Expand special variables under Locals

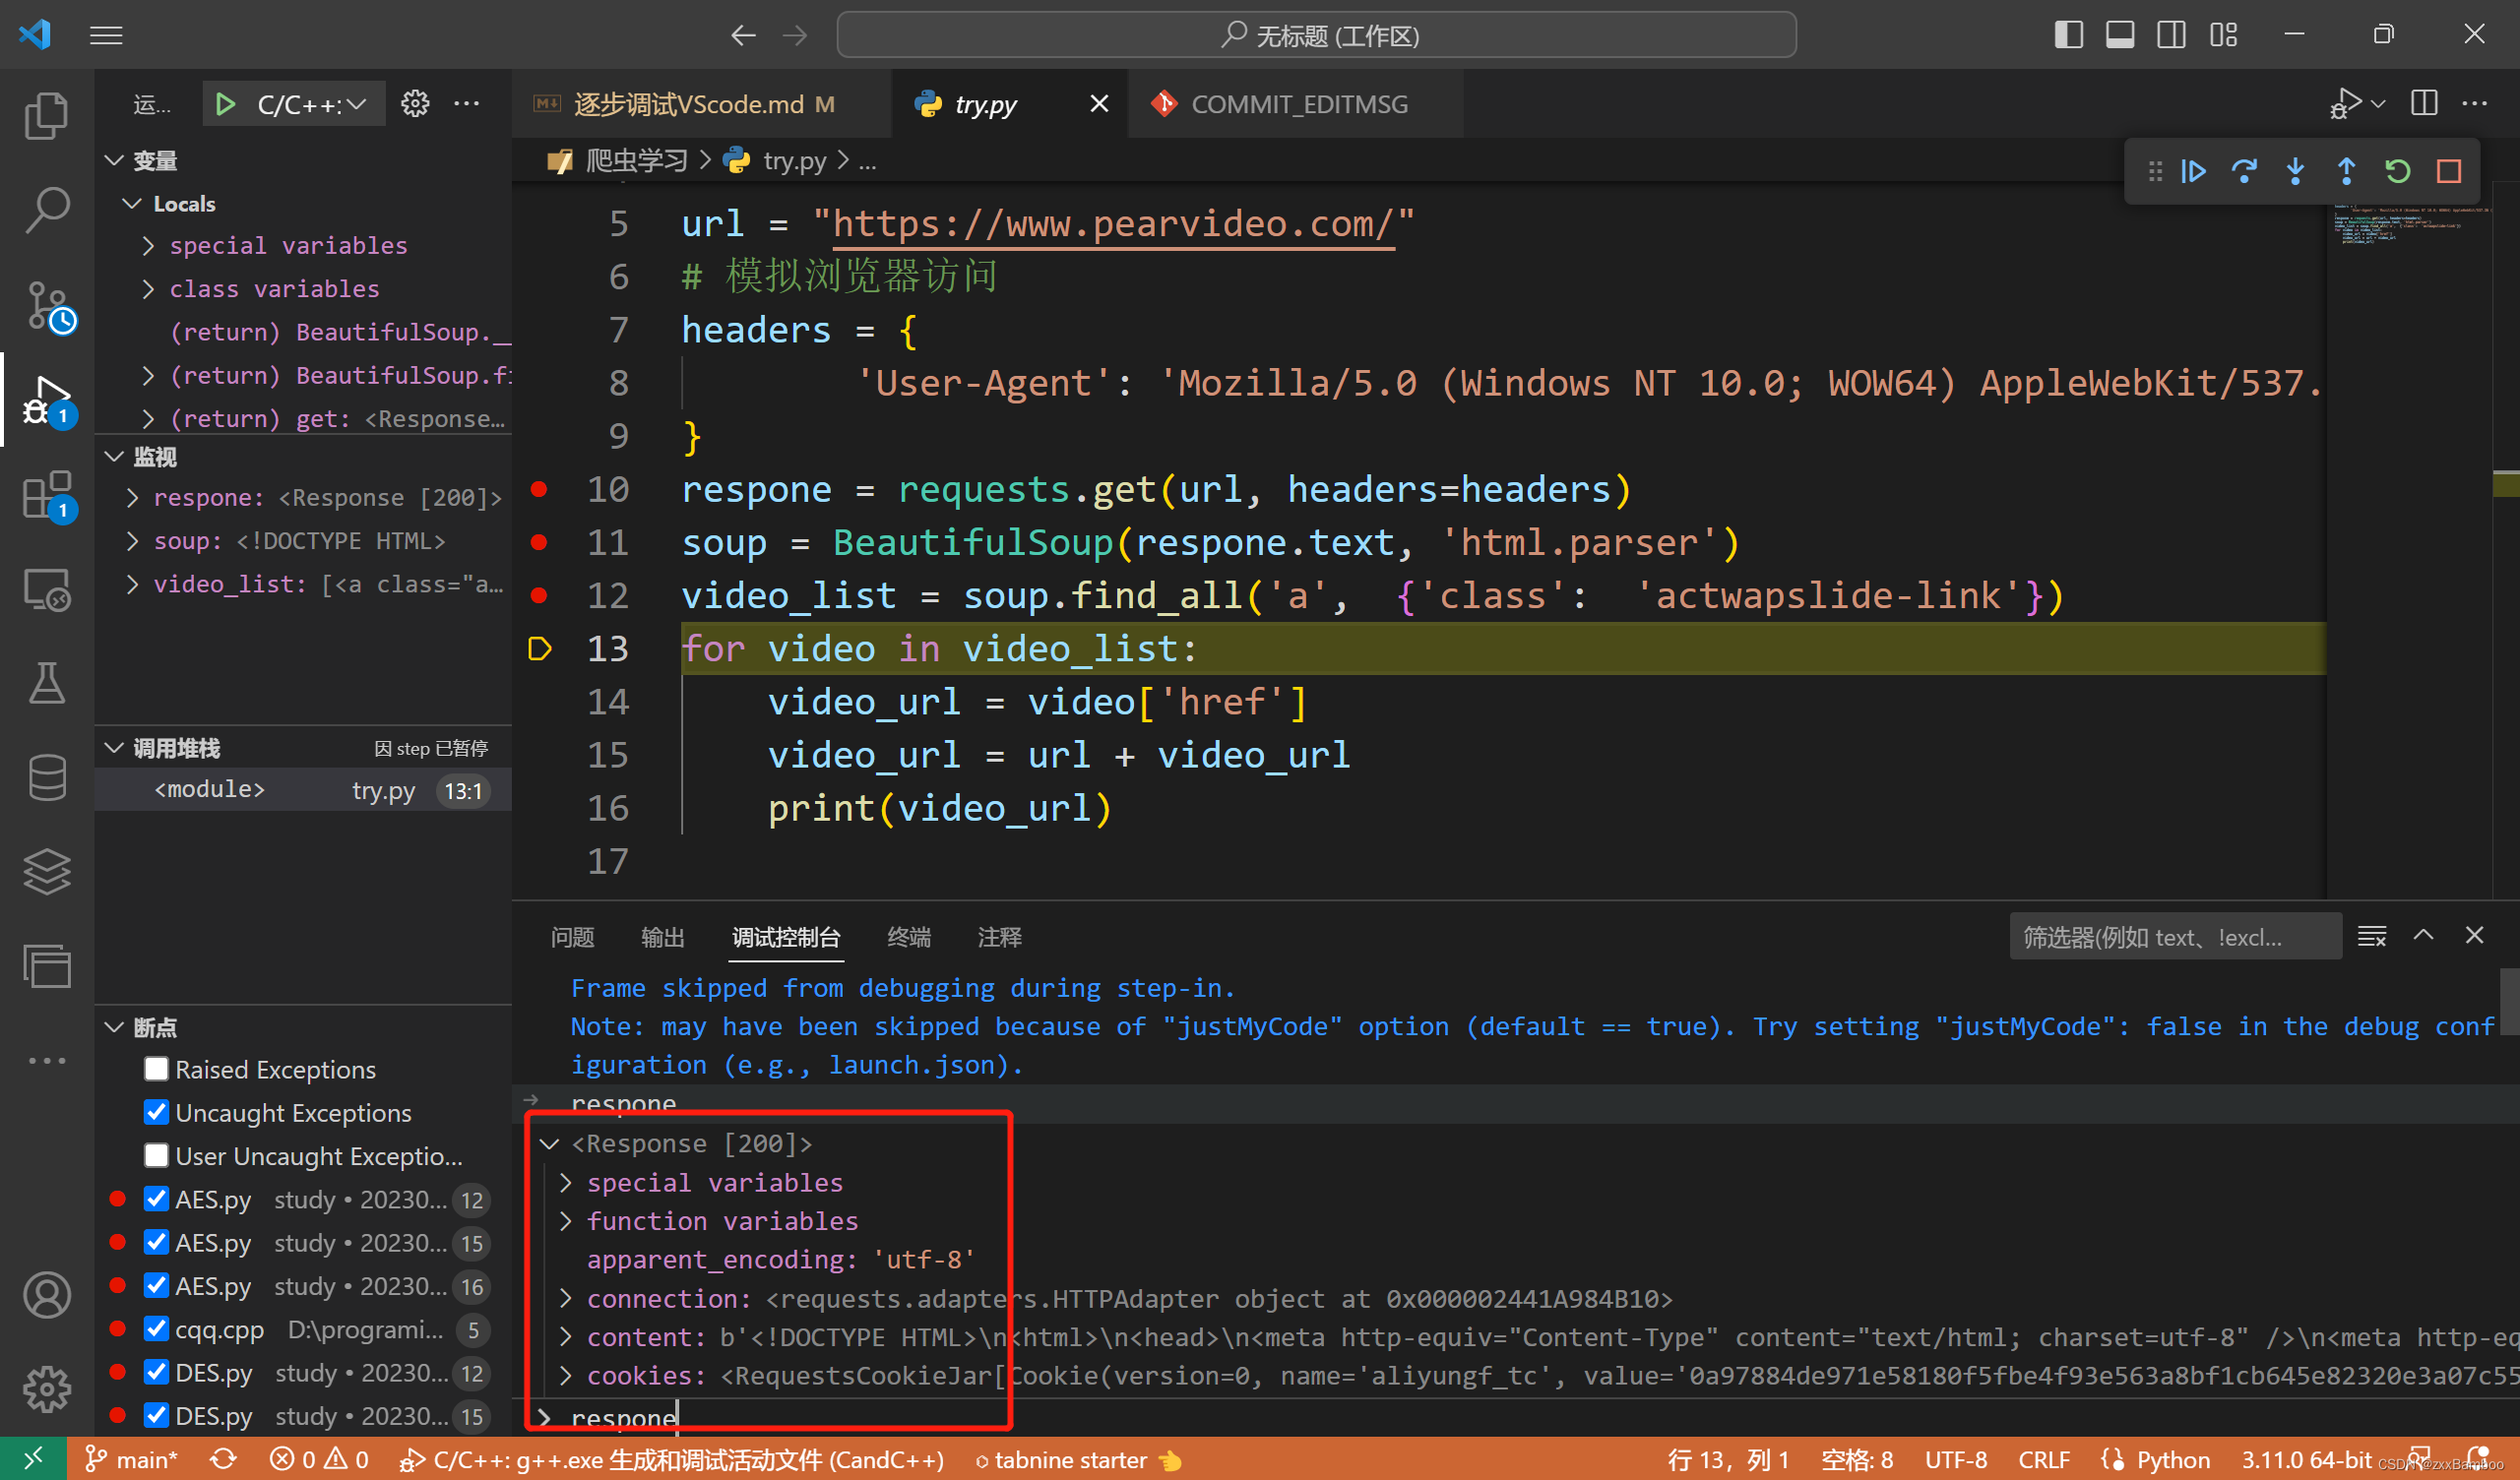[x=149, y=246]
